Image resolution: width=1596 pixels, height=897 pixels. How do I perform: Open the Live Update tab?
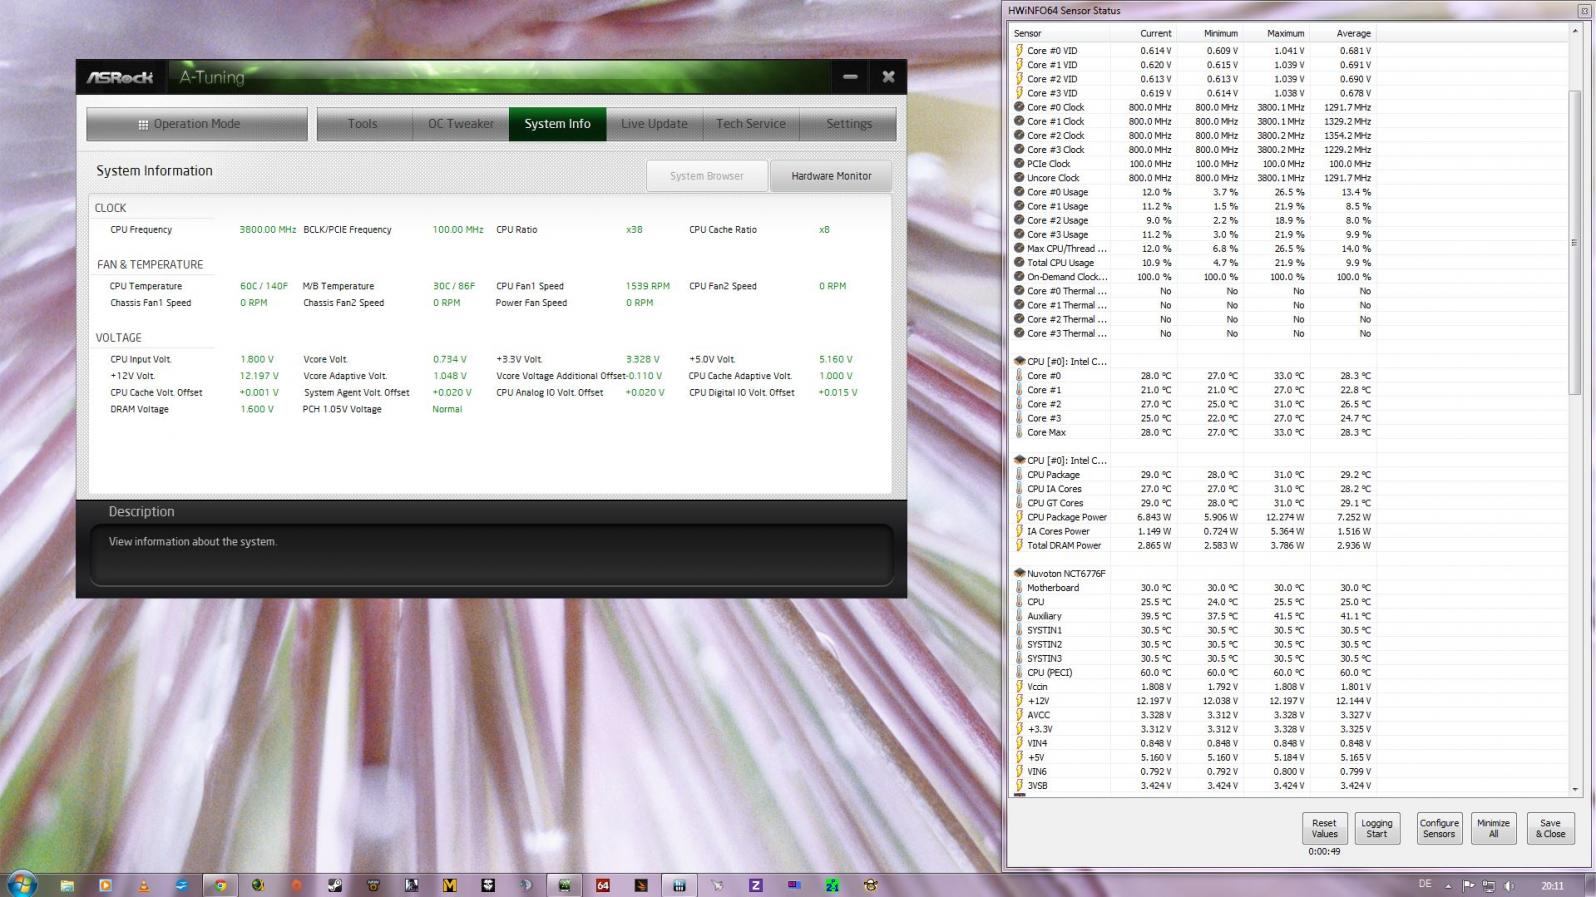[654, 124]
